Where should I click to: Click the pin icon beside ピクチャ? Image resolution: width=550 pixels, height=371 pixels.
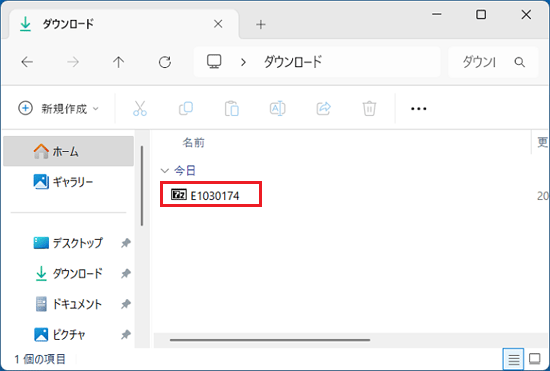click(126, 334)
